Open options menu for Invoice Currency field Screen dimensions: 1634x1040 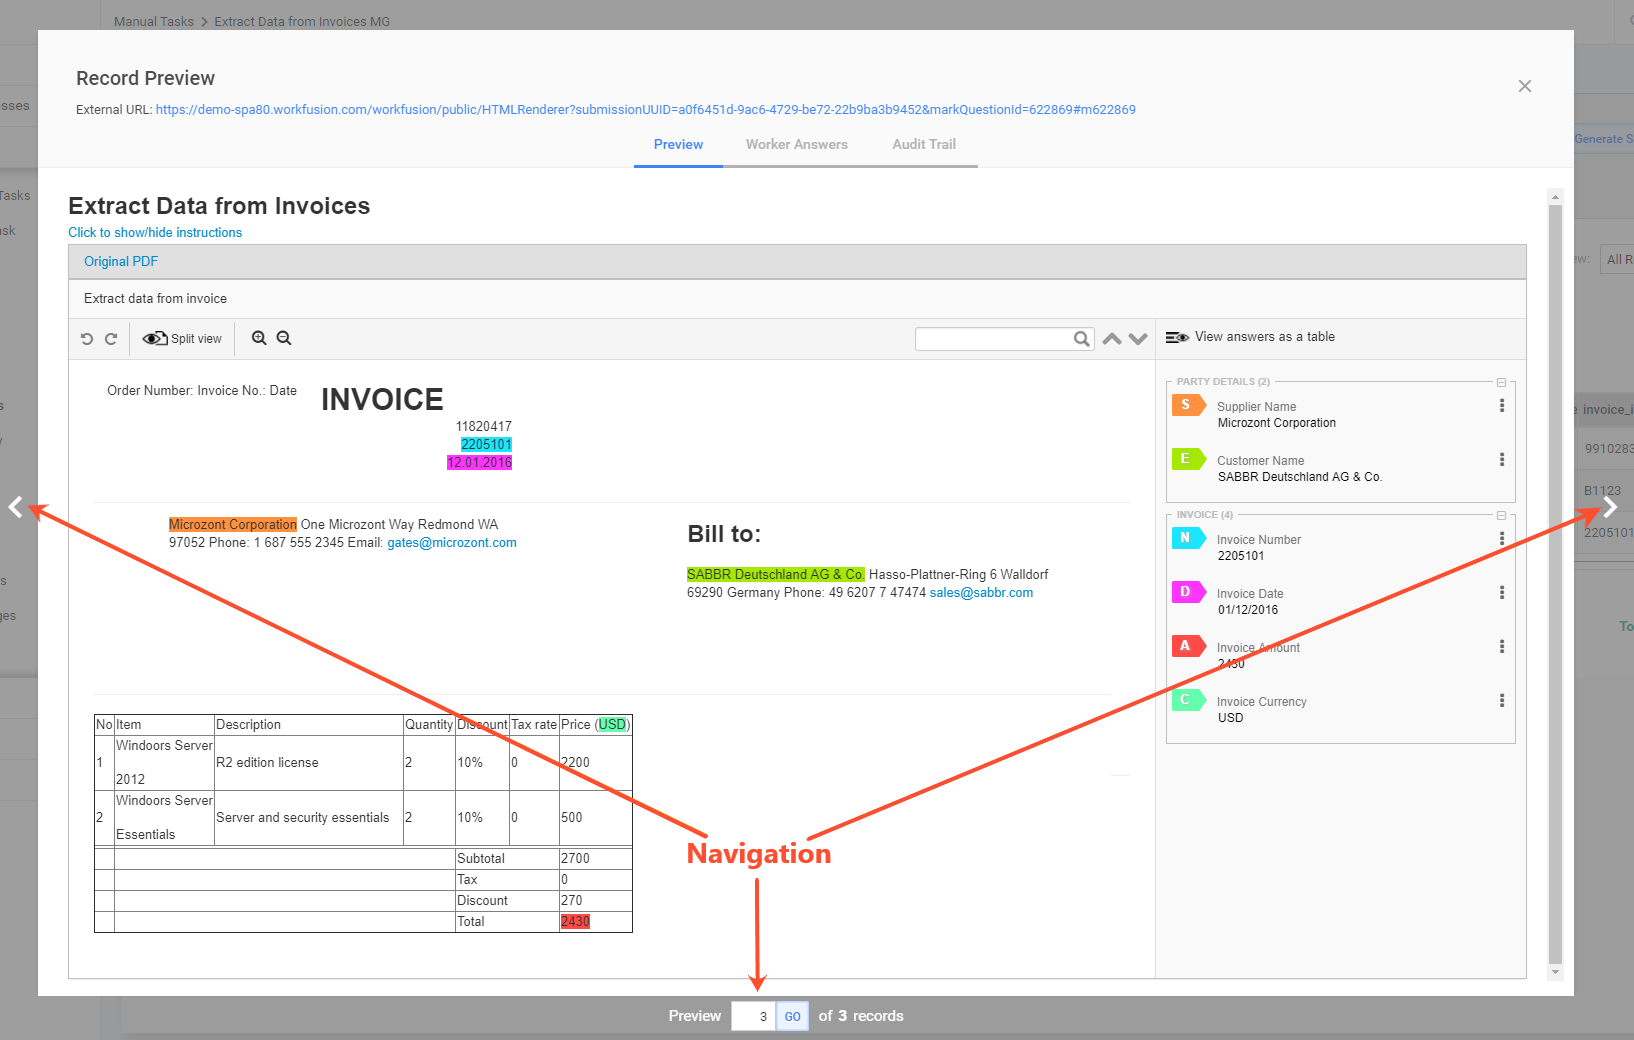tap(1501, 701)
